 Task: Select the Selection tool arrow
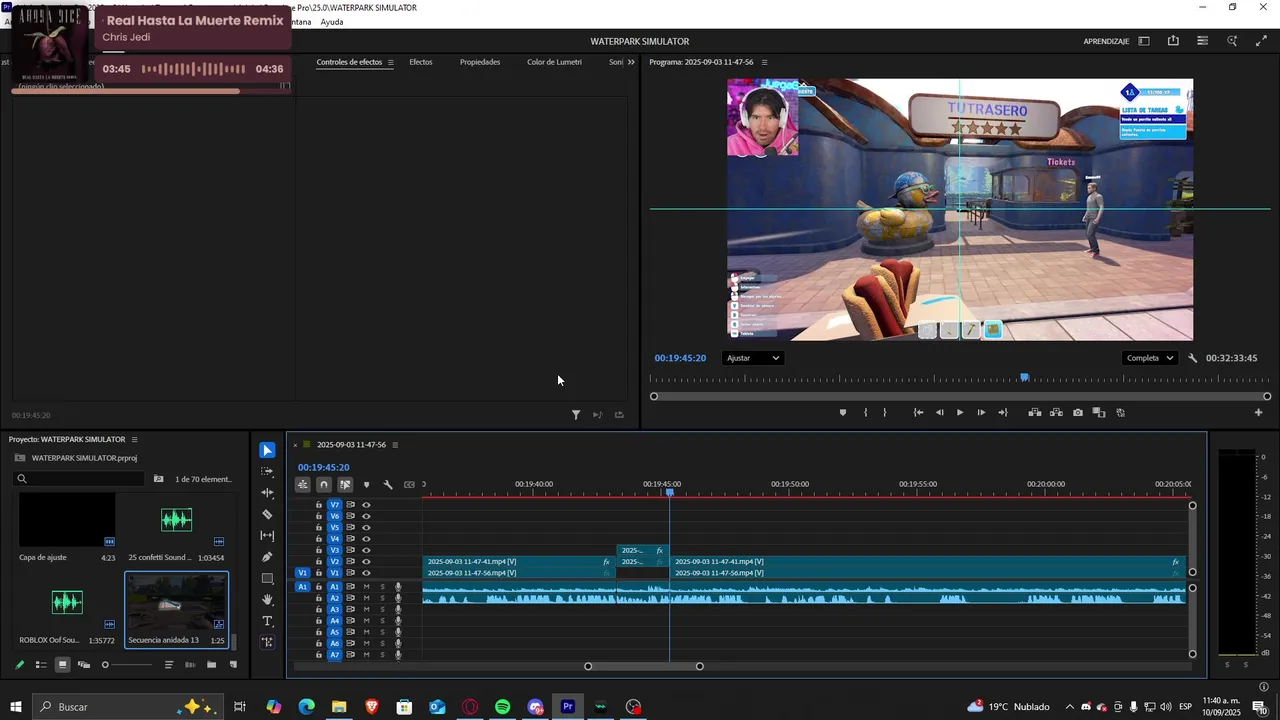tap(267, 451)
